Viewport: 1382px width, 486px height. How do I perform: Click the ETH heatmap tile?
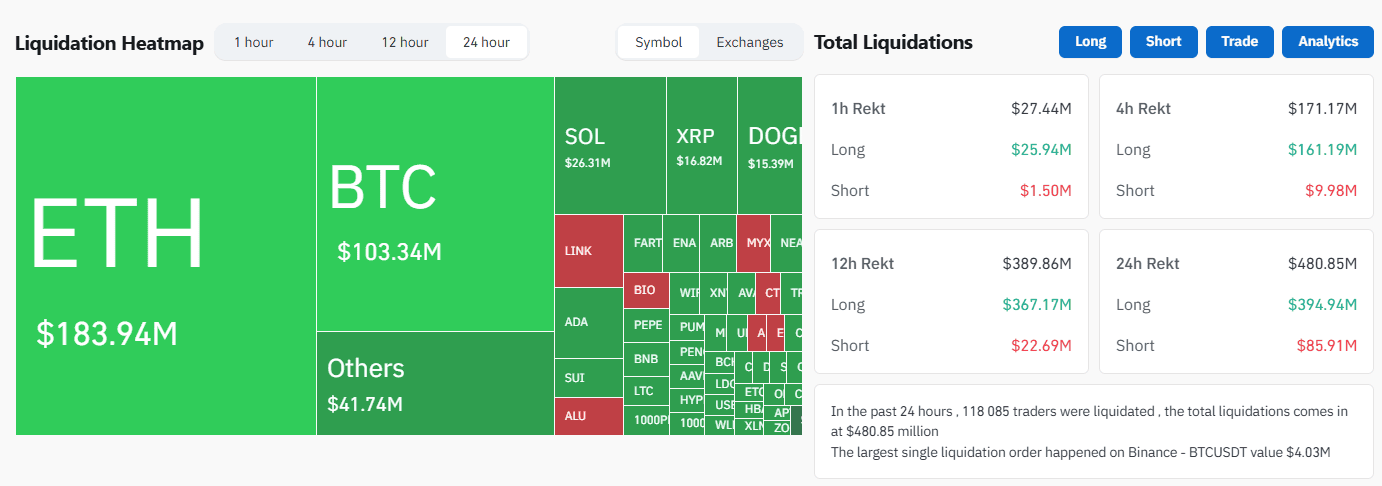166,256
